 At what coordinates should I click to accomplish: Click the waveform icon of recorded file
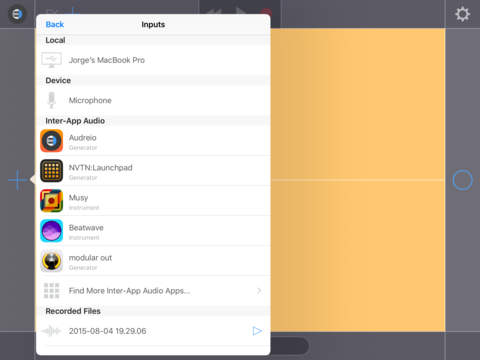click(x=51, y=331)
